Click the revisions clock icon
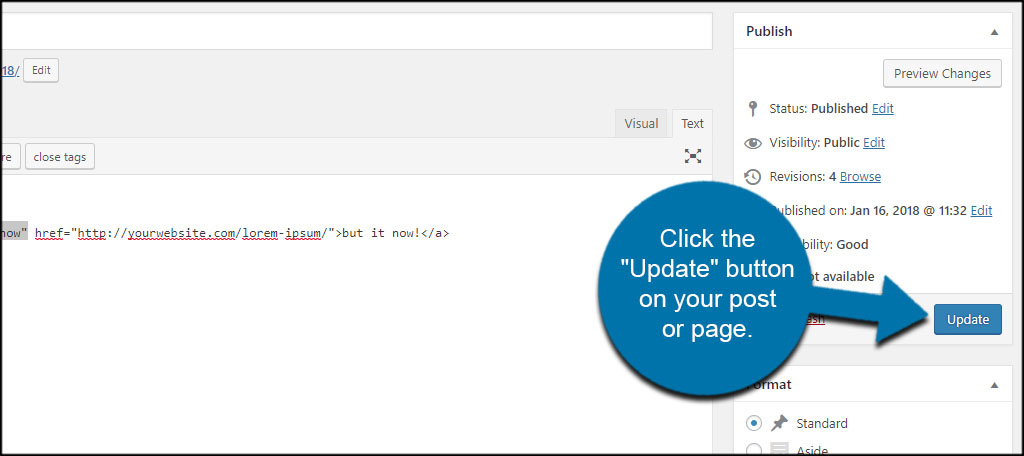1024x456 pixels. [753, 176]
